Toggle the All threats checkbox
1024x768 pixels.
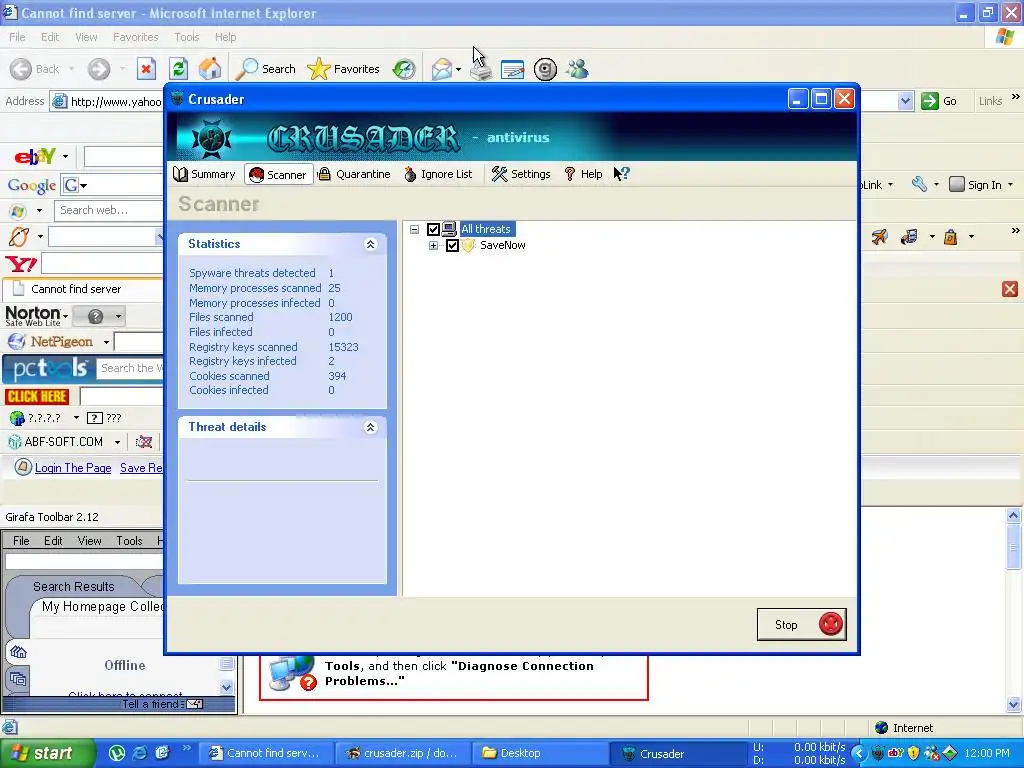tap(433, 229)
